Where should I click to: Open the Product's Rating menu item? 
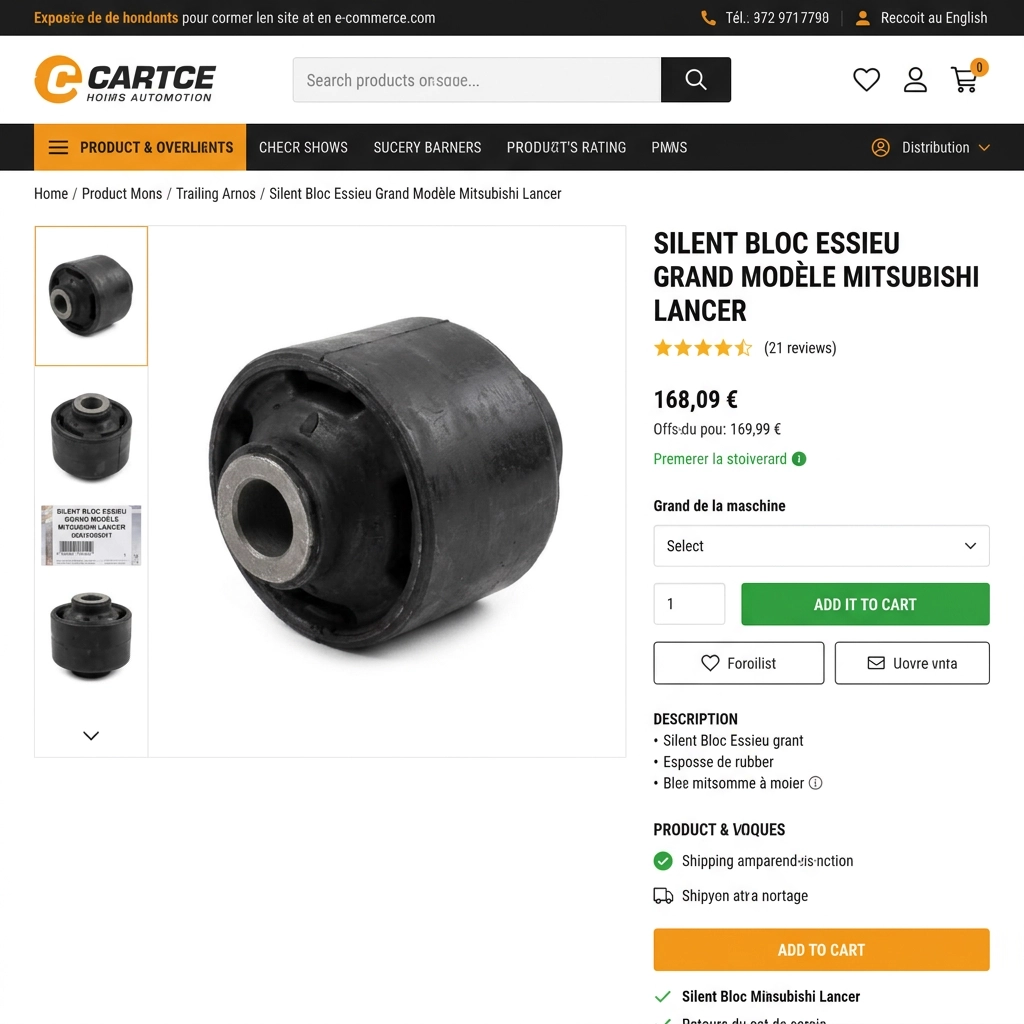click(566, 148)
